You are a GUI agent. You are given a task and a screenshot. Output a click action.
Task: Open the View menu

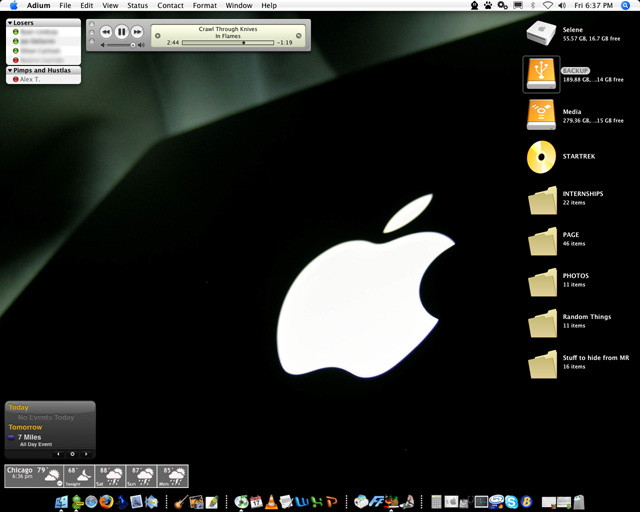point(110,5)
